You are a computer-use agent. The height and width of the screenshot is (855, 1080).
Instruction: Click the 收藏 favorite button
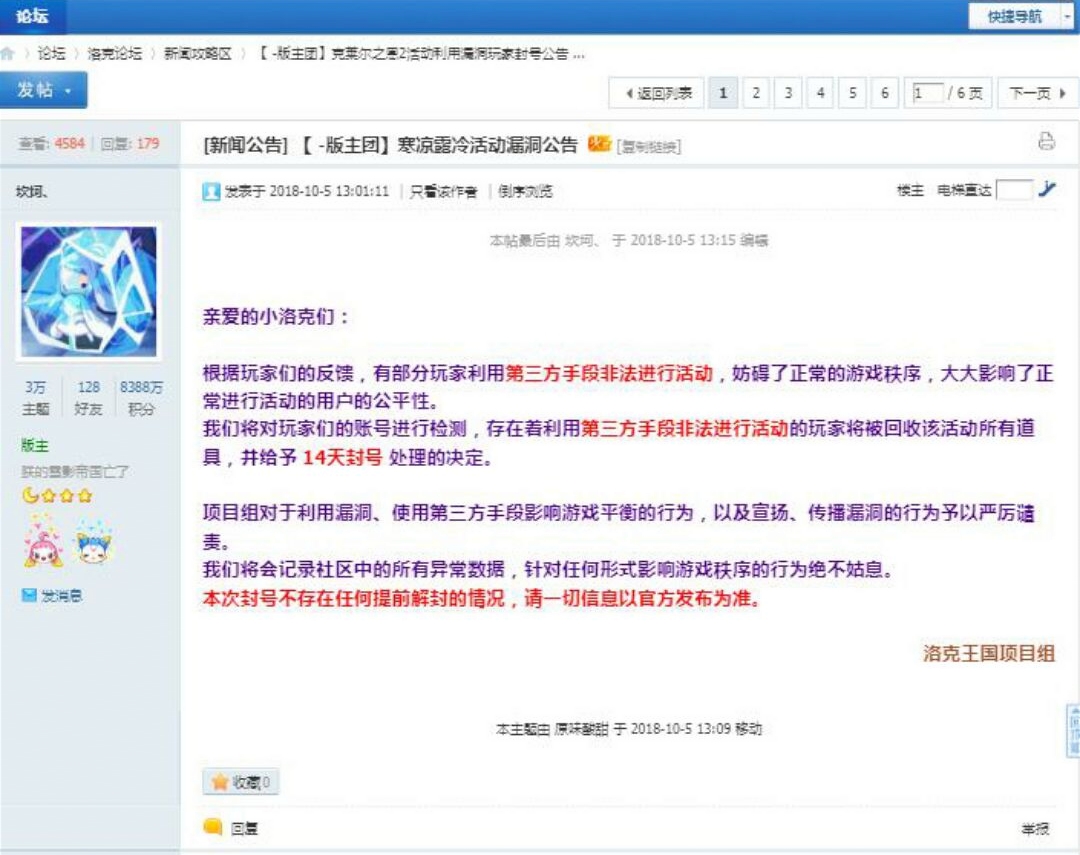coord(241,782)
